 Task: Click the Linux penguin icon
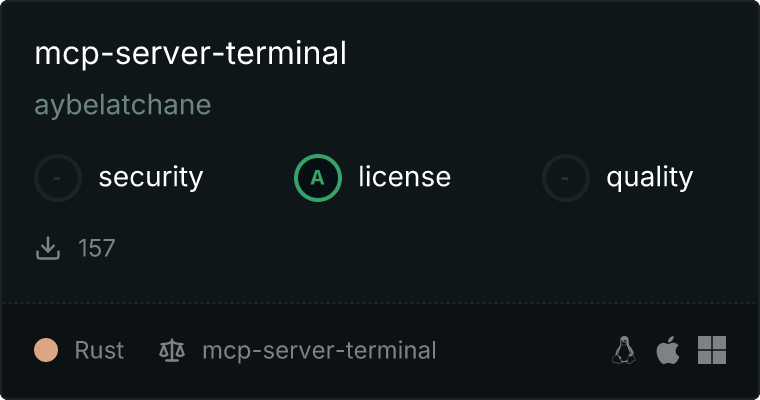point(624,350)
